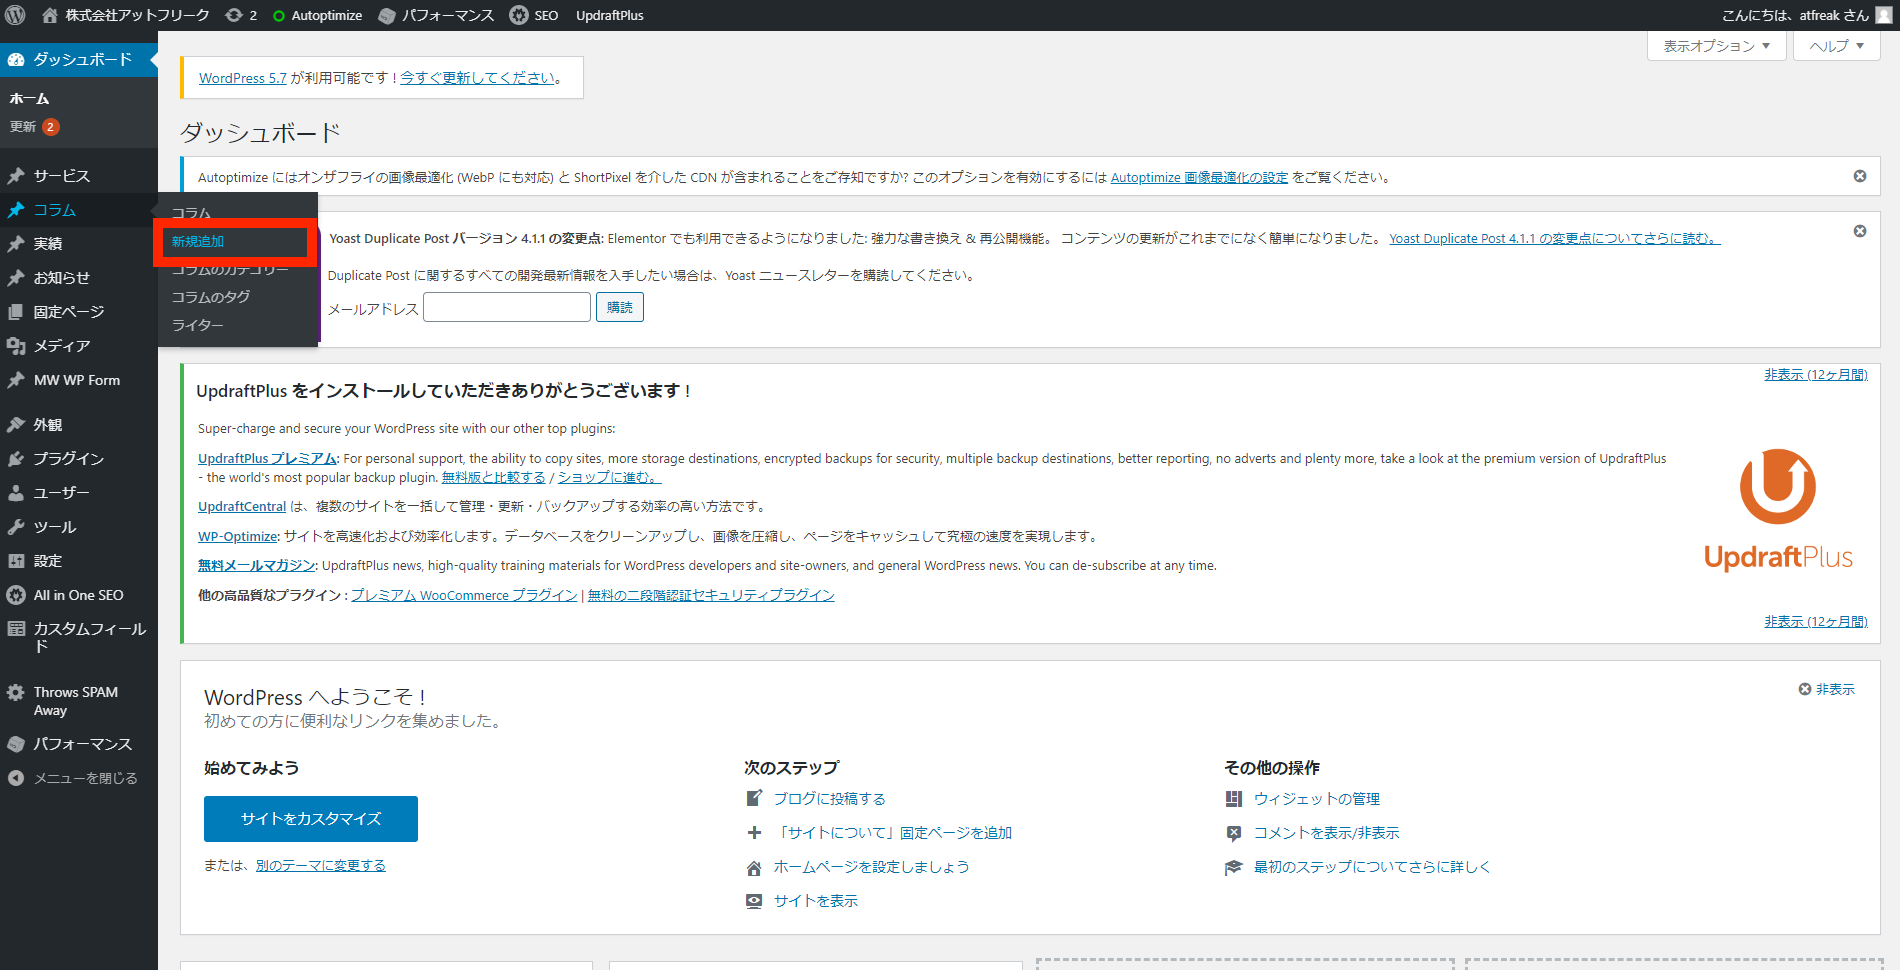This screenshot has height=970, width=1900.
Task: Click the 別のテーマに変更する link
Action: (321, 865)
